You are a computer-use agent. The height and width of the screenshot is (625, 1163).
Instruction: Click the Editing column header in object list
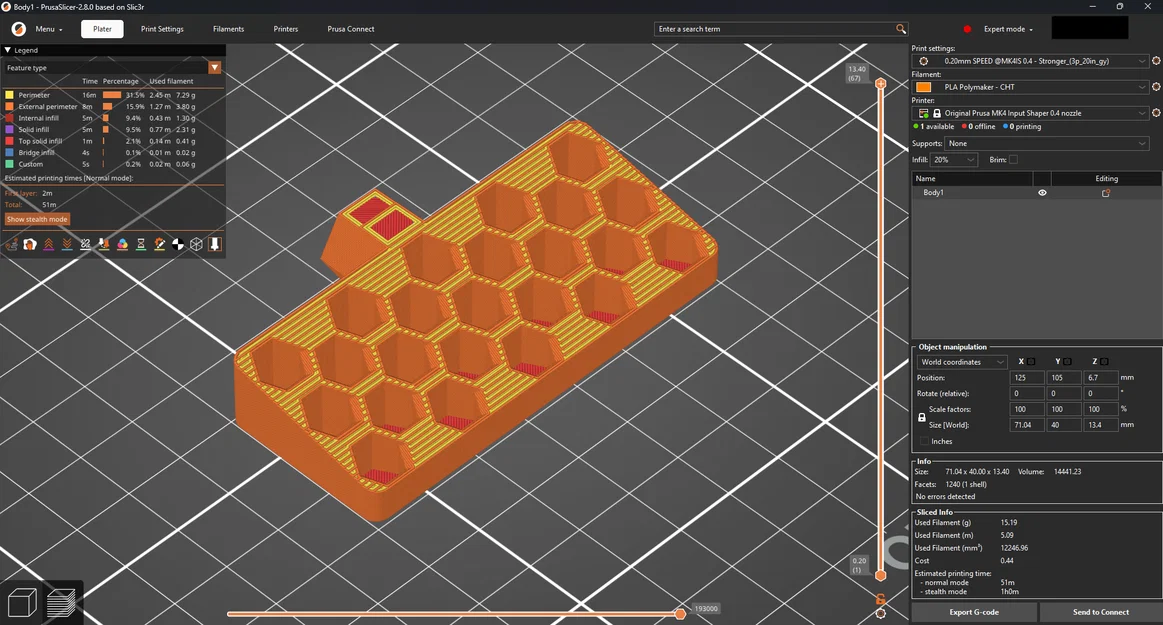coord(1107,179)
